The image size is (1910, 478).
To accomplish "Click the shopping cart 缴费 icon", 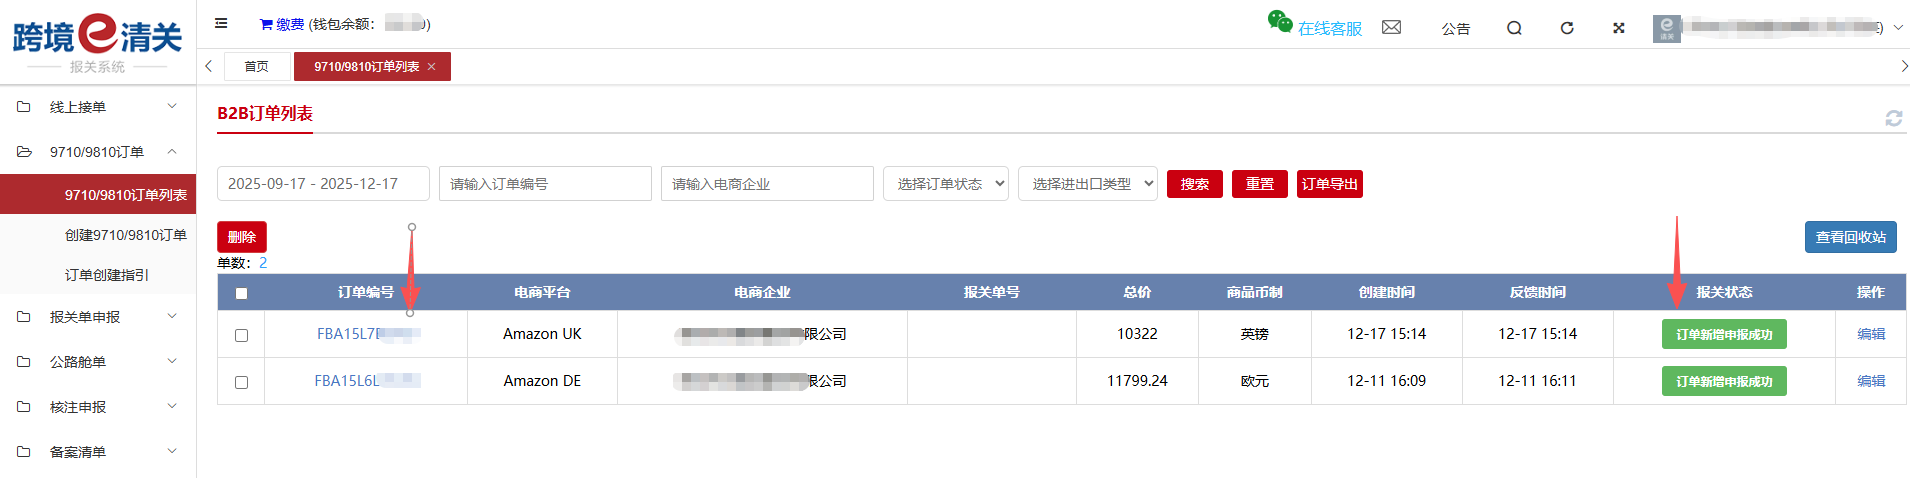I will 266,24.
